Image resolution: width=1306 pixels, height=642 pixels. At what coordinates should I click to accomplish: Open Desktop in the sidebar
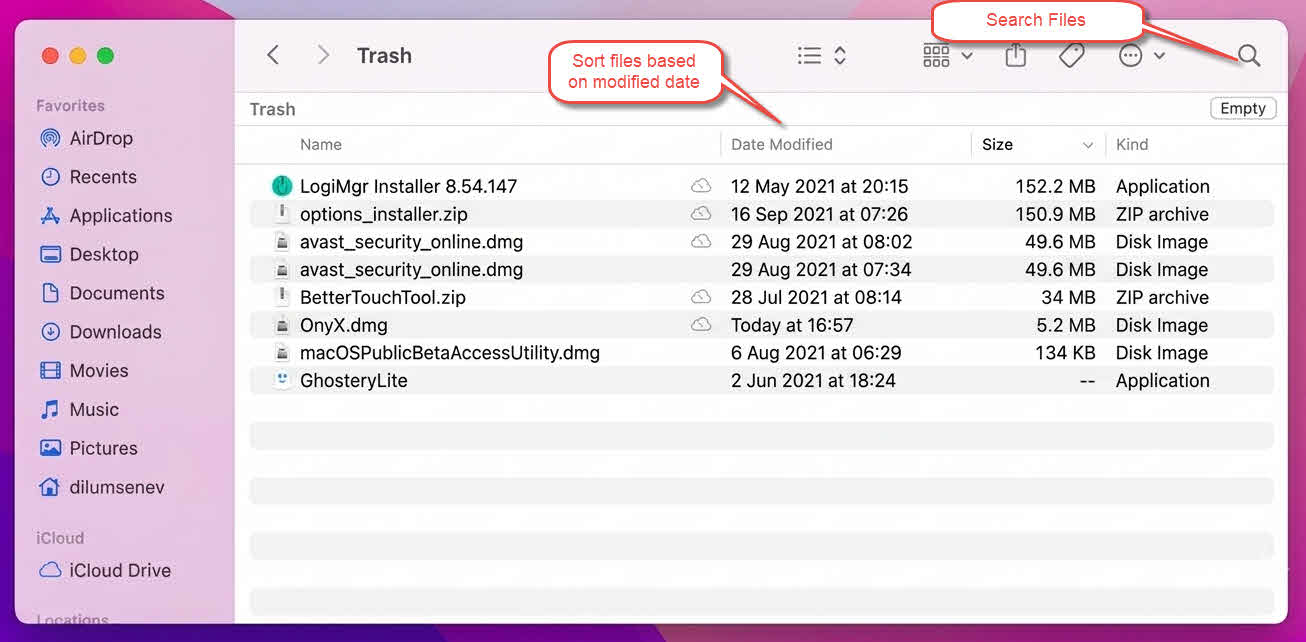pos(89,254)
